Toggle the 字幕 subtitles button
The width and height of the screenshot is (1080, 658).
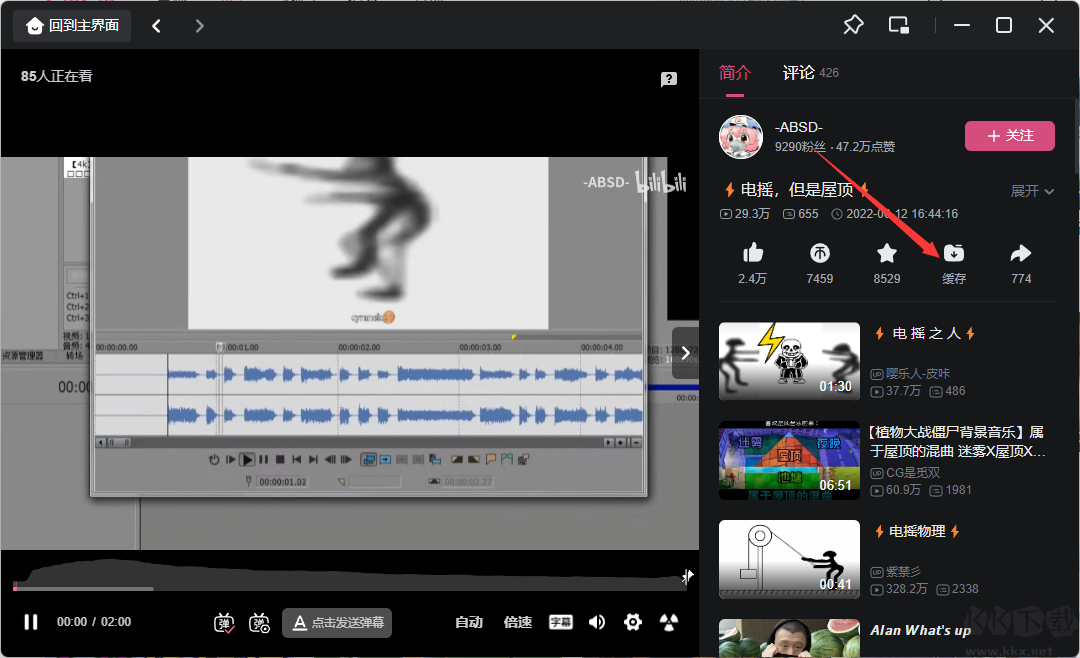560,622
